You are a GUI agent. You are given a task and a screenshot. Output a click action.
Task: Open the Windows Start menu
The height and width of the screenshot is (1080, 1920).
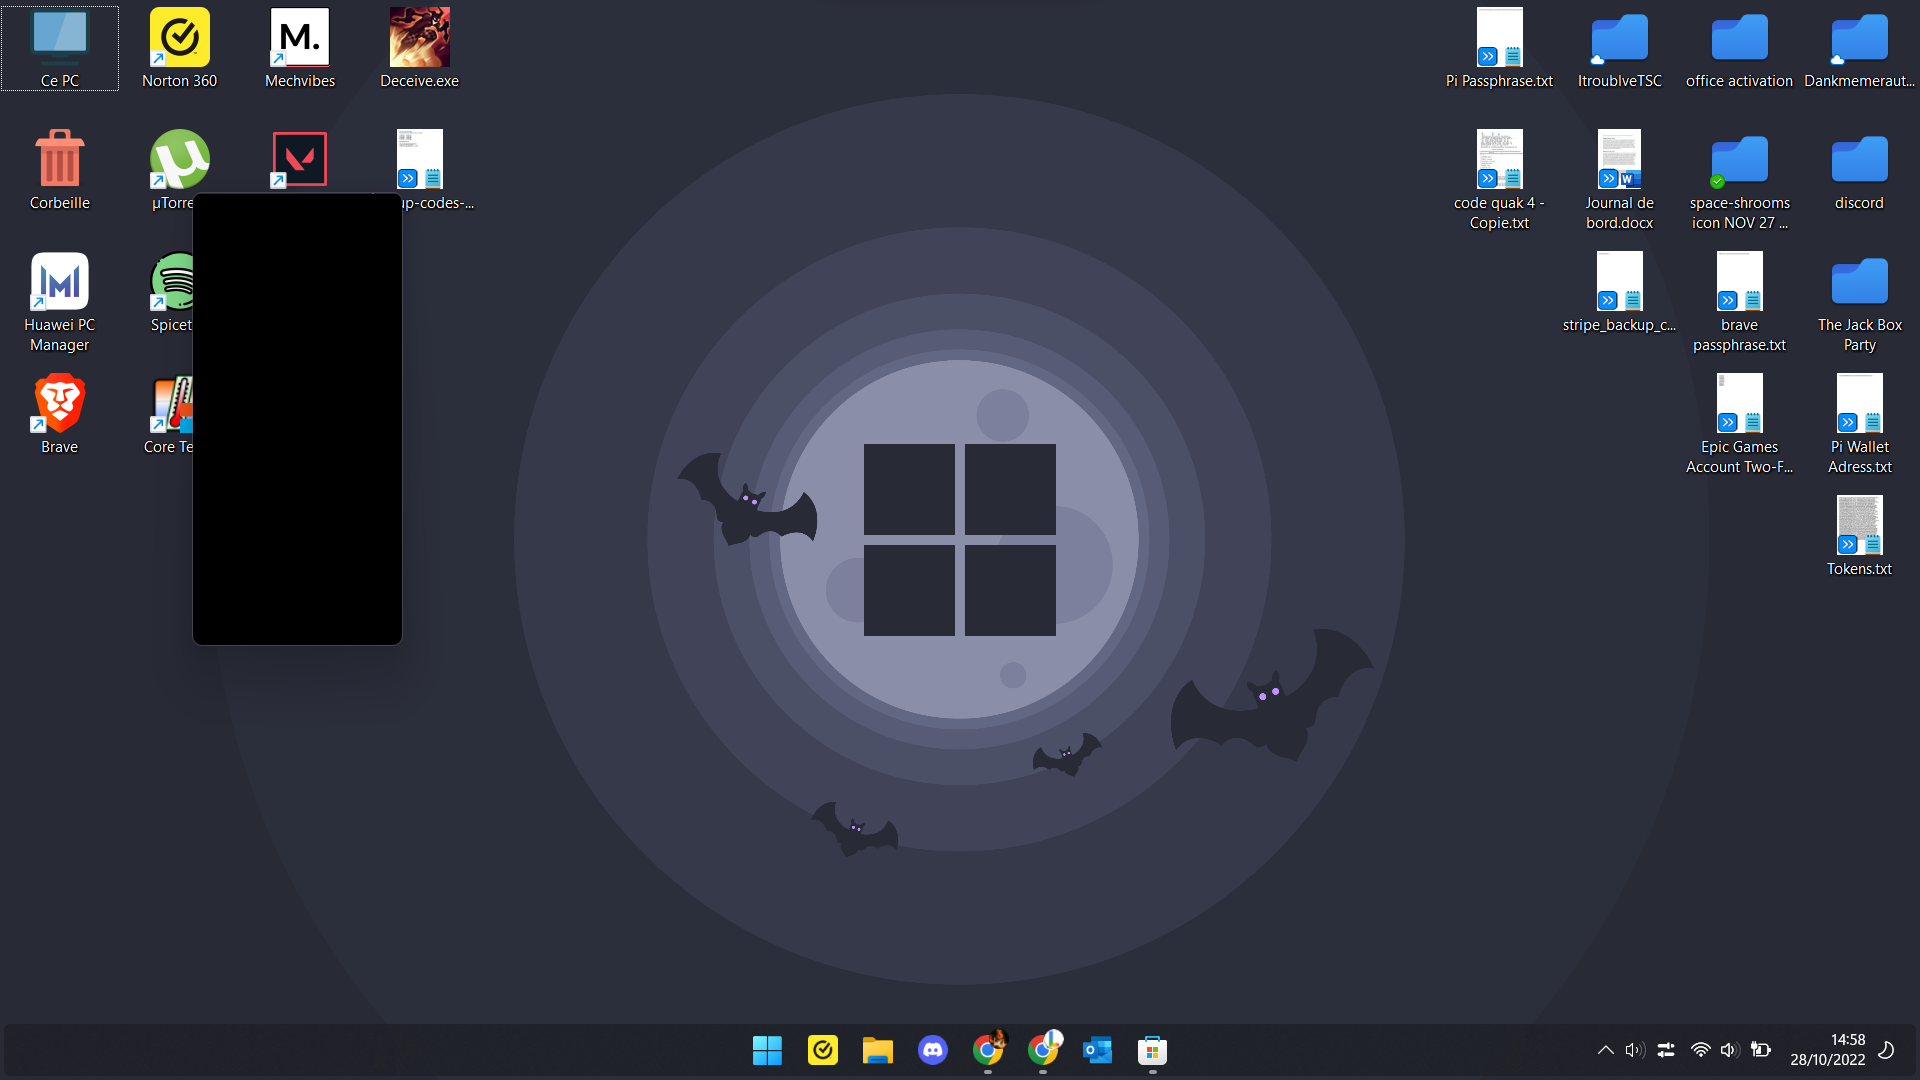pyautogui.click(x=767, y=1050)
